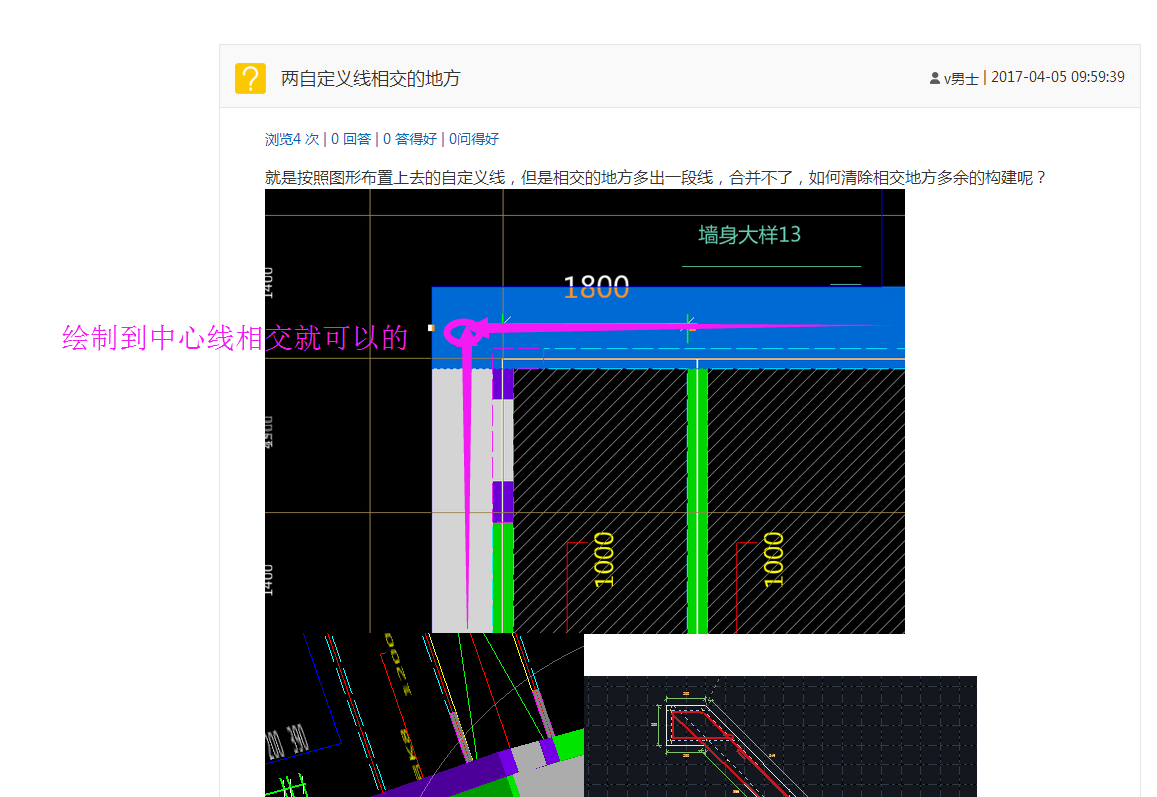Click the question description text about 自定义线
The width and height of the screenshot is (1157, 797).
pyautogui.click(x=655, y=177)
